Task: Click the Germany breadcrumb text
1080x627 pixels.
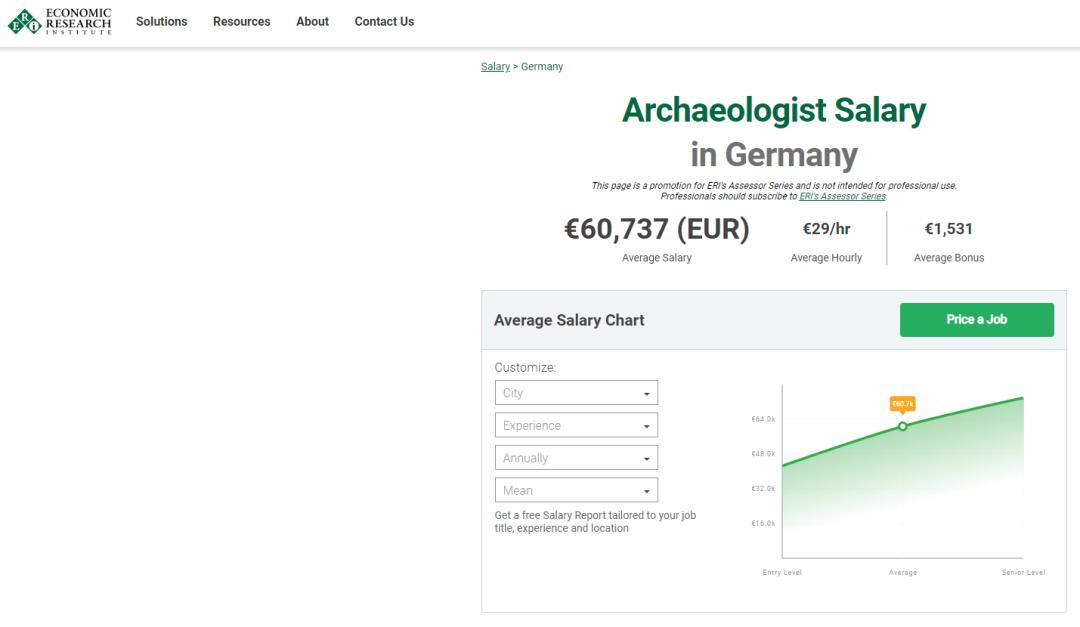Action: [x=542, y=67]
